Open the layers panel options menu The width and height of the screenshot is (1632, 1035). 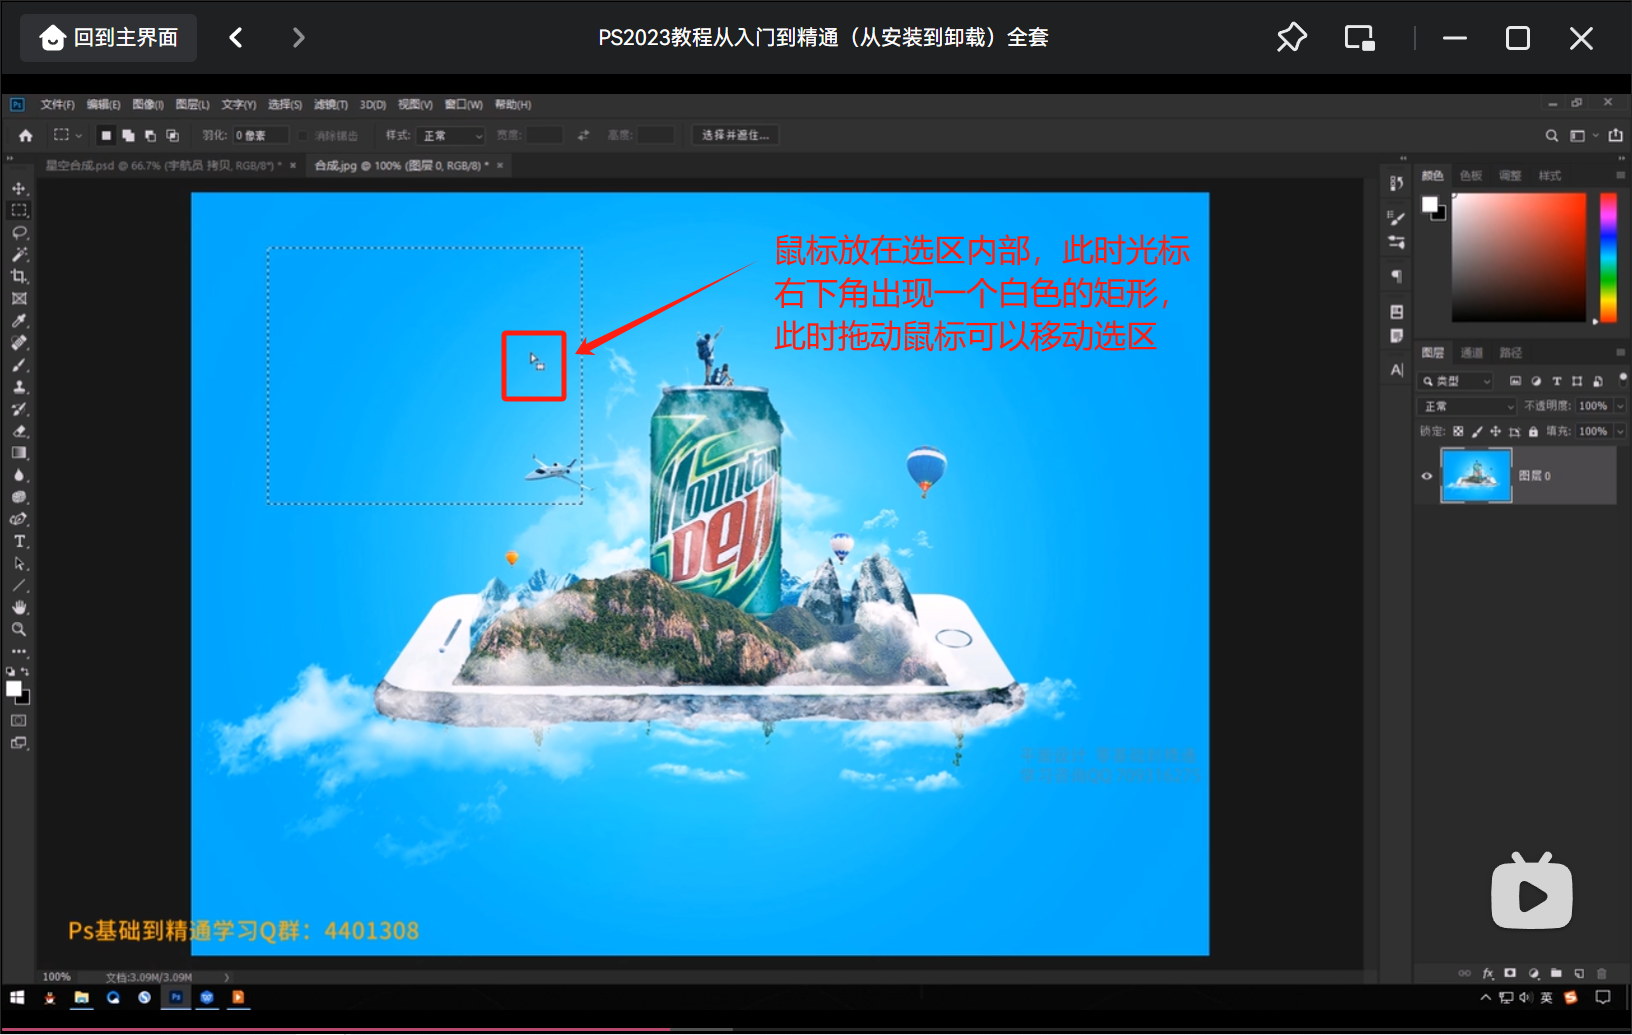tap(1620, 353)
